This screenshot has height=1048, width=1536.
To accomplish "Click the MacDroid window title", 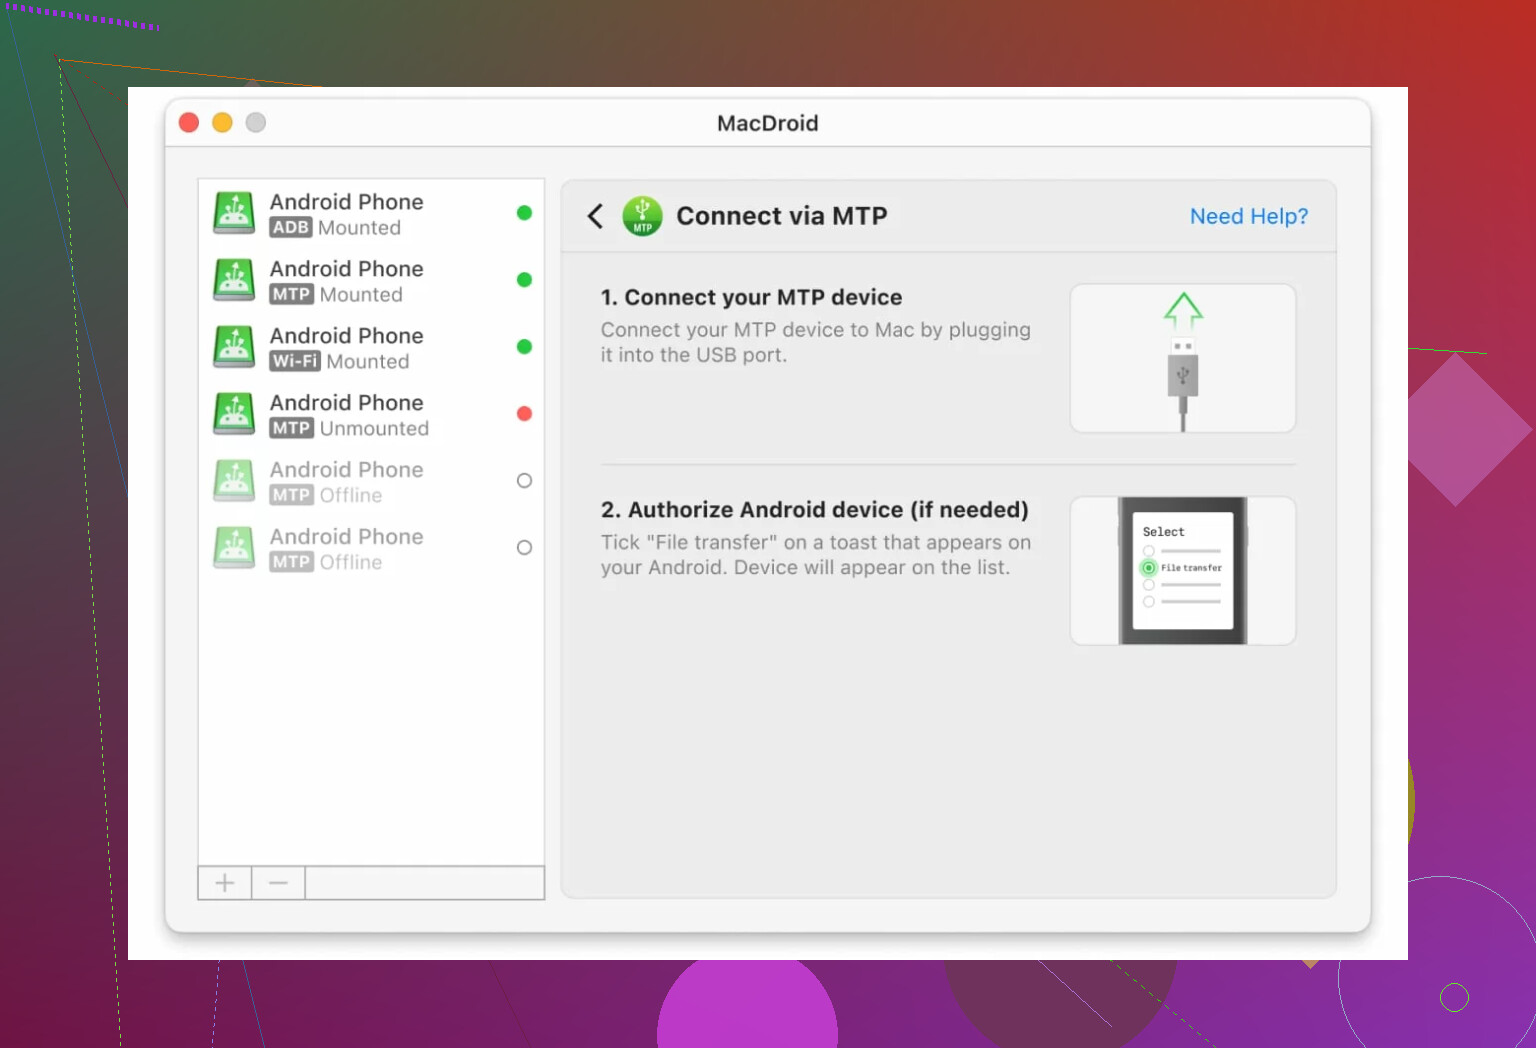I will coord(767,123).
